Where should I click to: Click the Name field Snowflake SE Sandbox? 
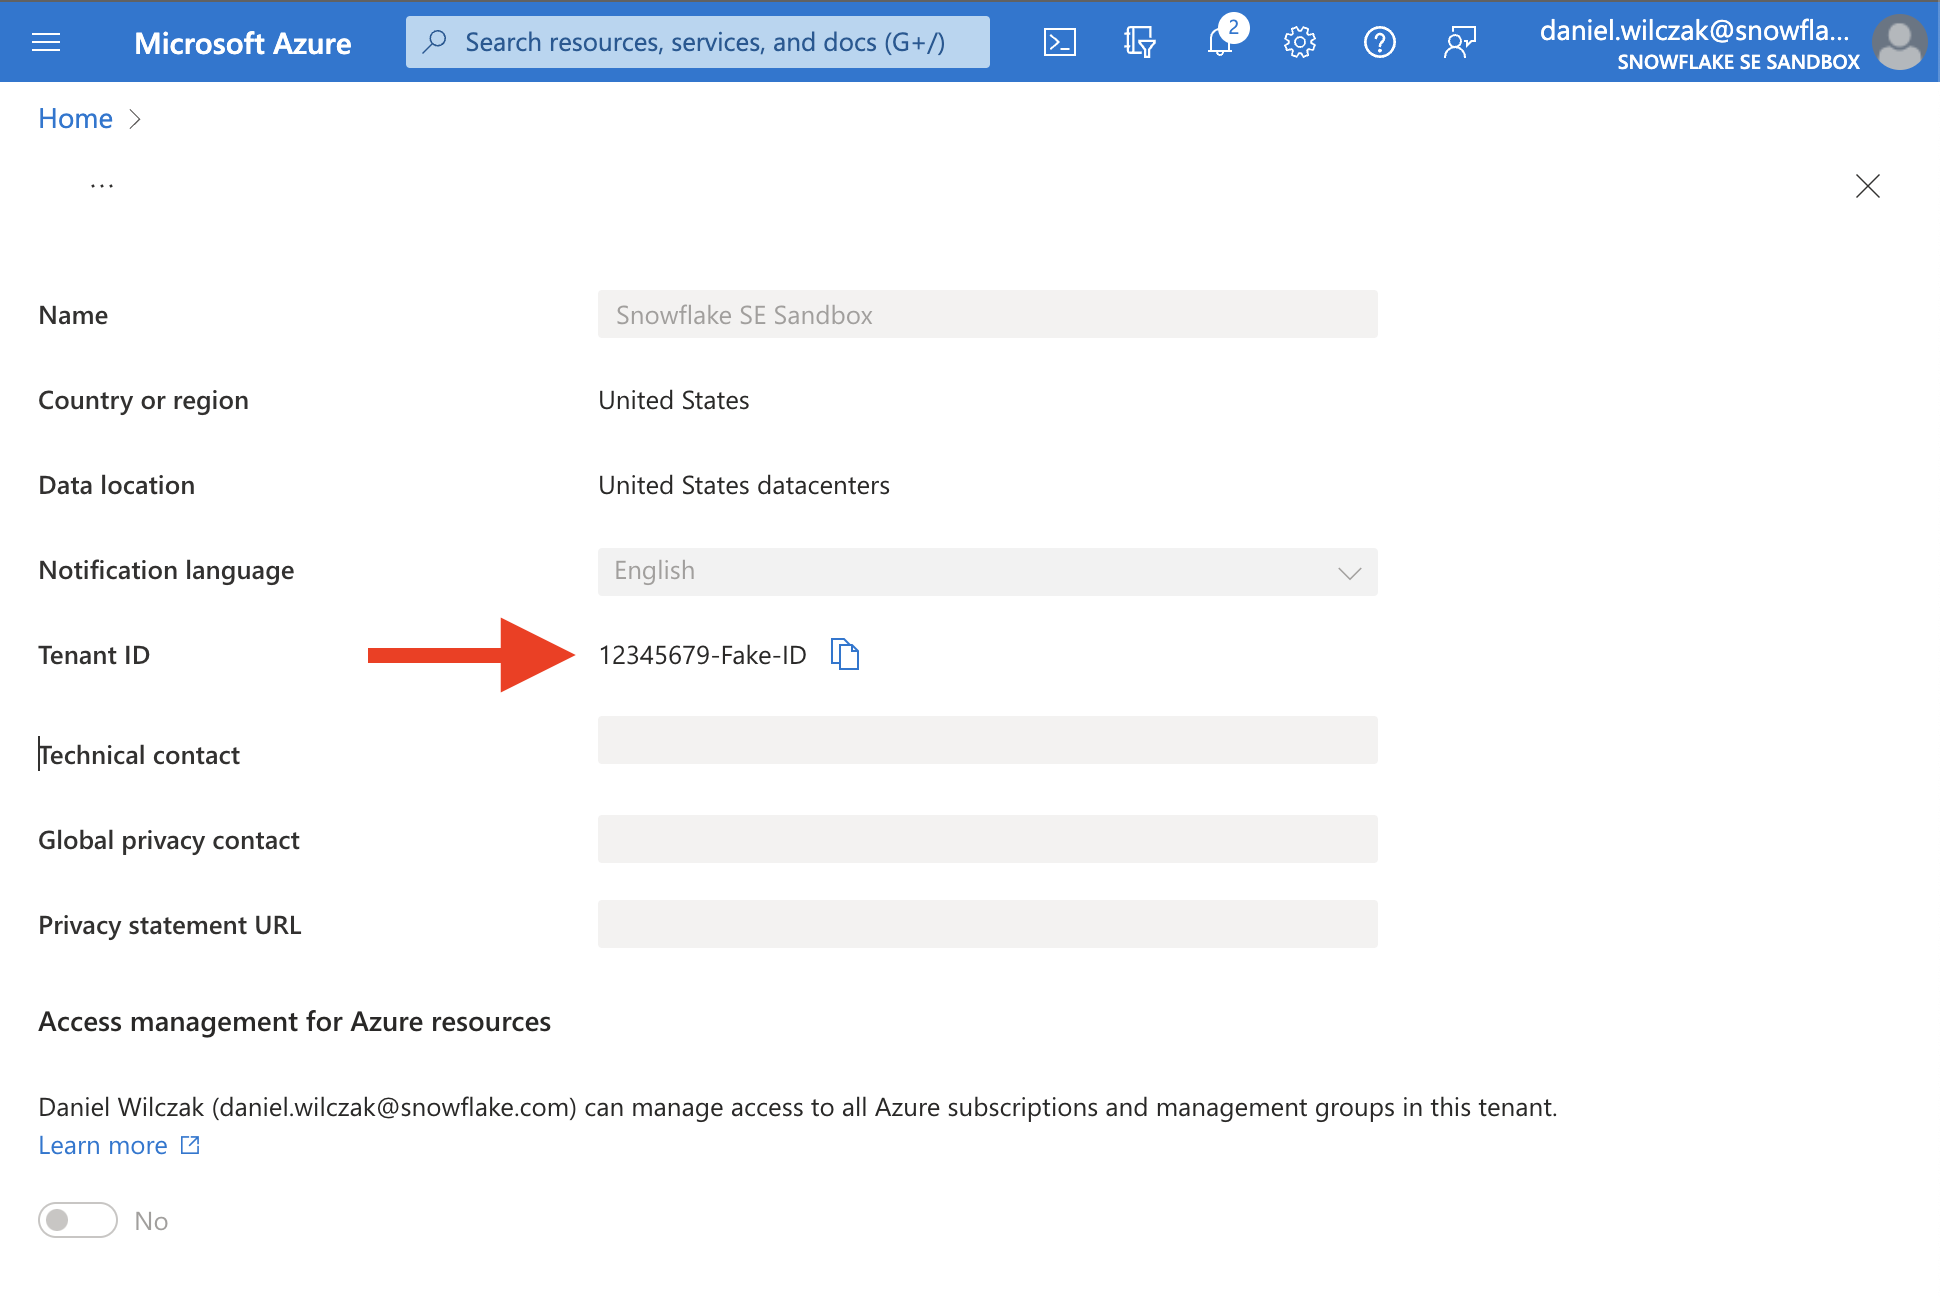click(988, 314)
